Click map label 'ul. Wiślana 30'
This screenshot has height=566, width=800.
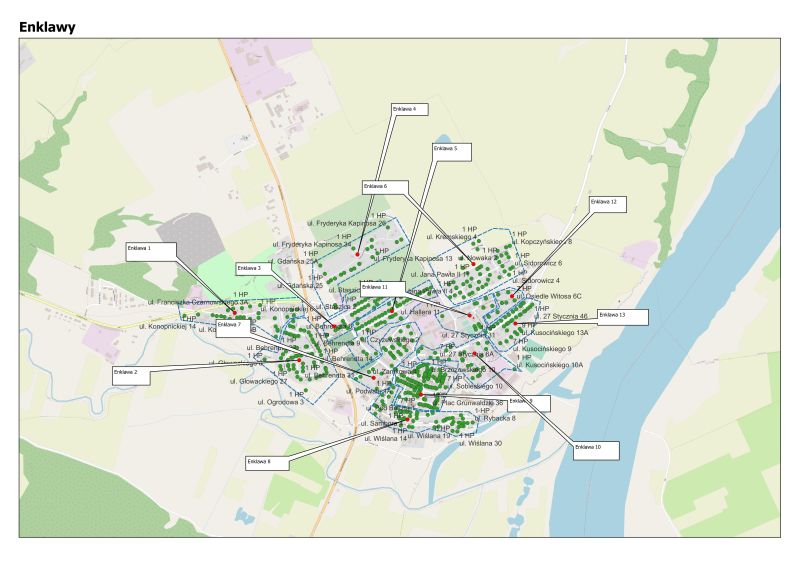tap(480, 444)
